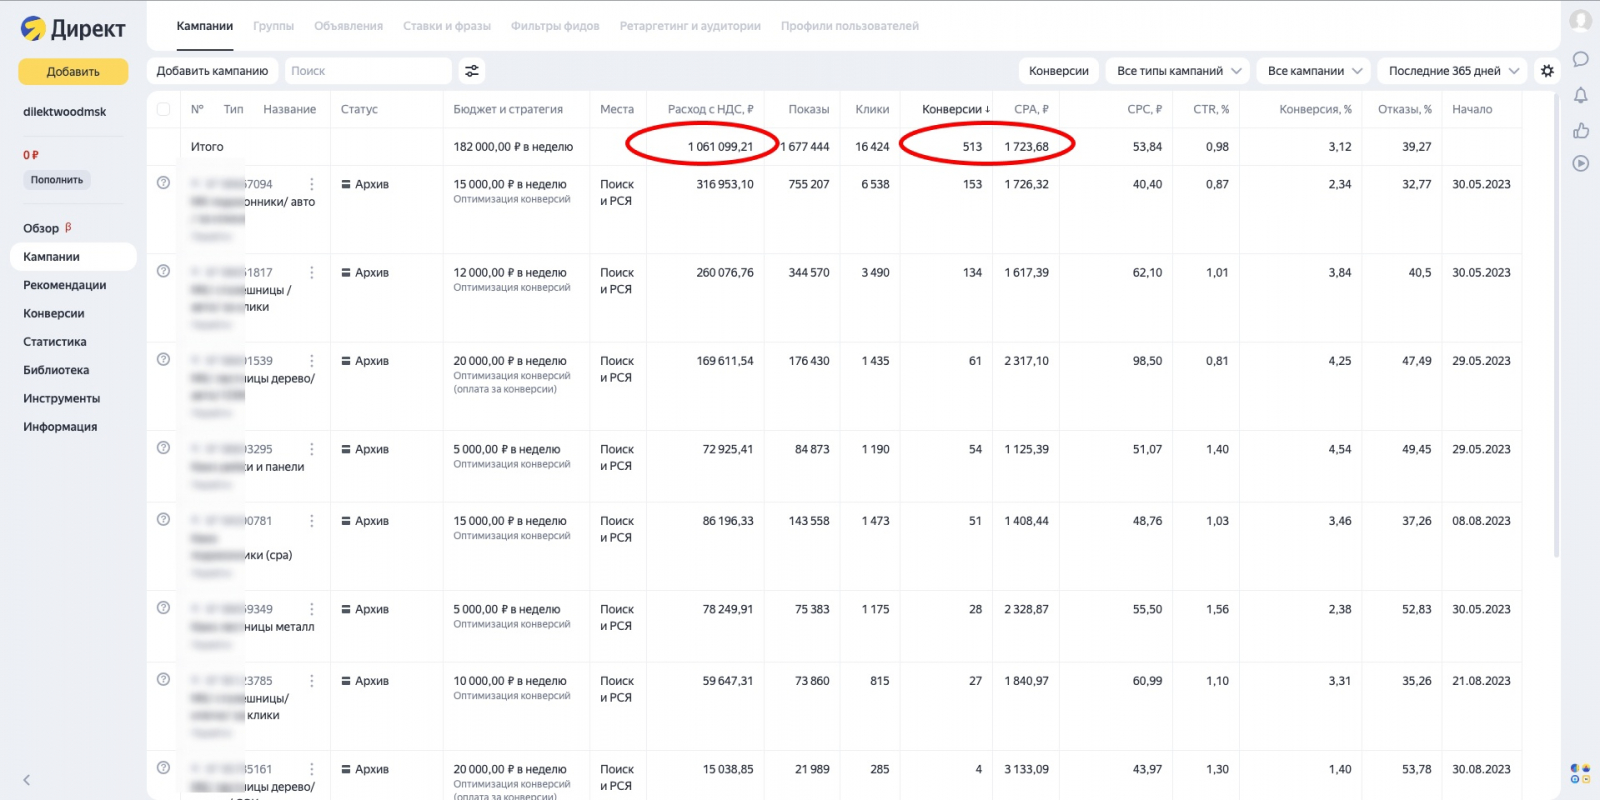Click the thumbs-up feedback icon

(x=1580, y=130)
